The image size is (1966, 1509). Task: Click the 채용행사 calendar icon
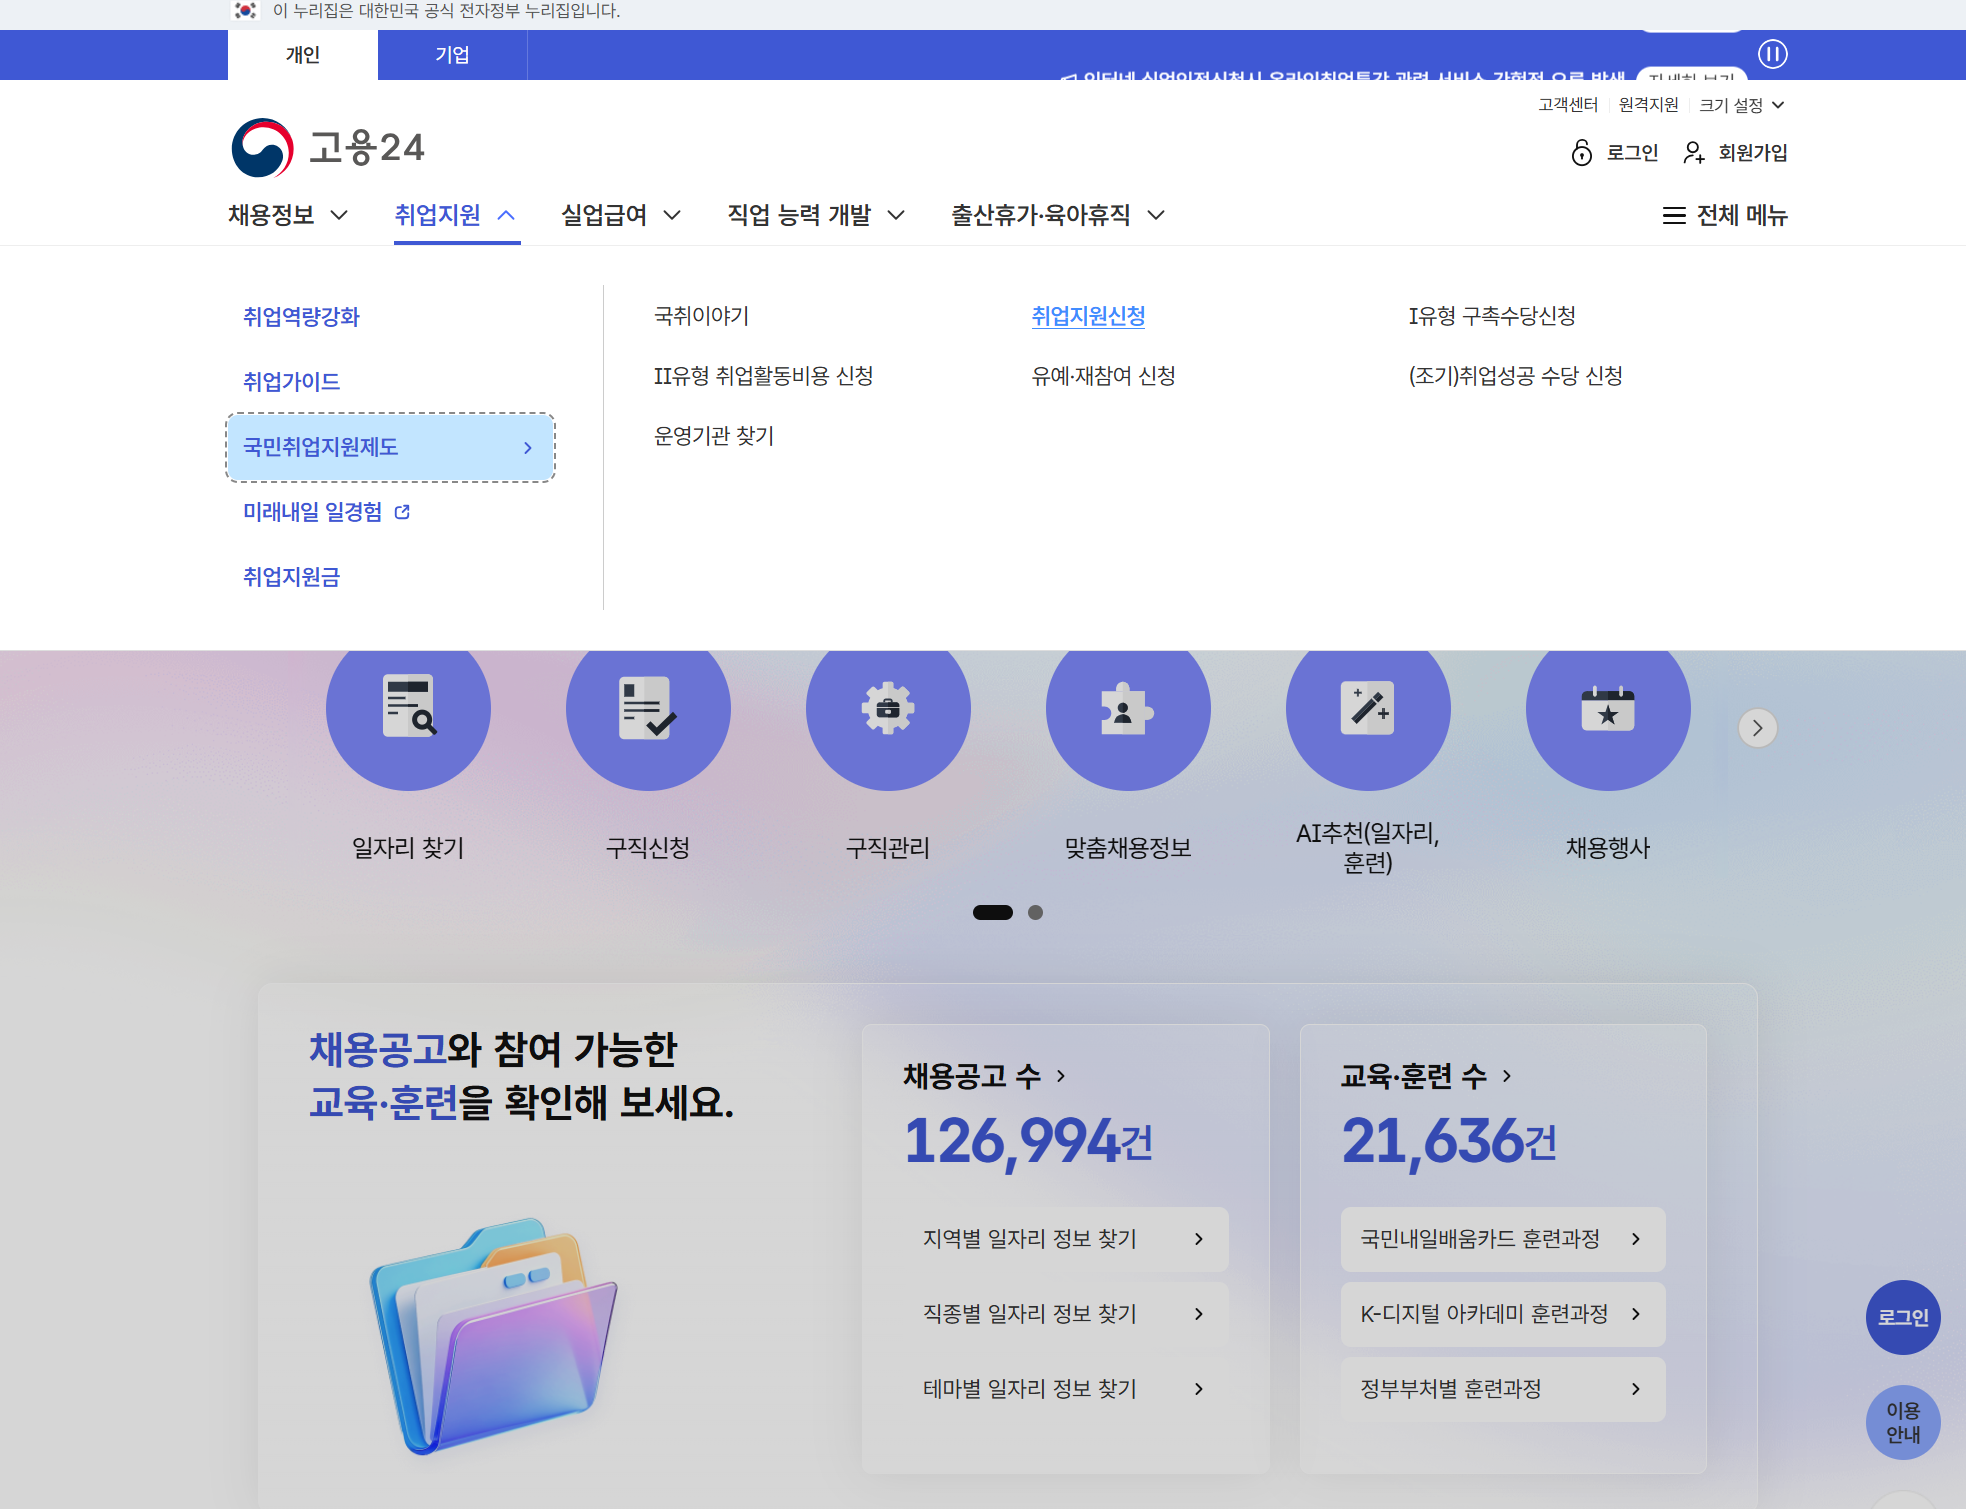1608,708
